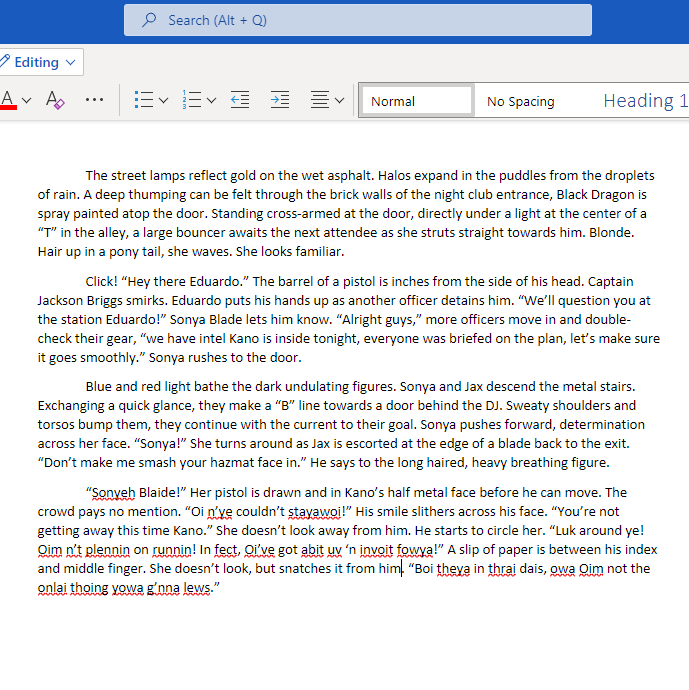This screenshot has width=689, height=690.
Task: Open more font options ellipsis
Action: tap(94, 100)
